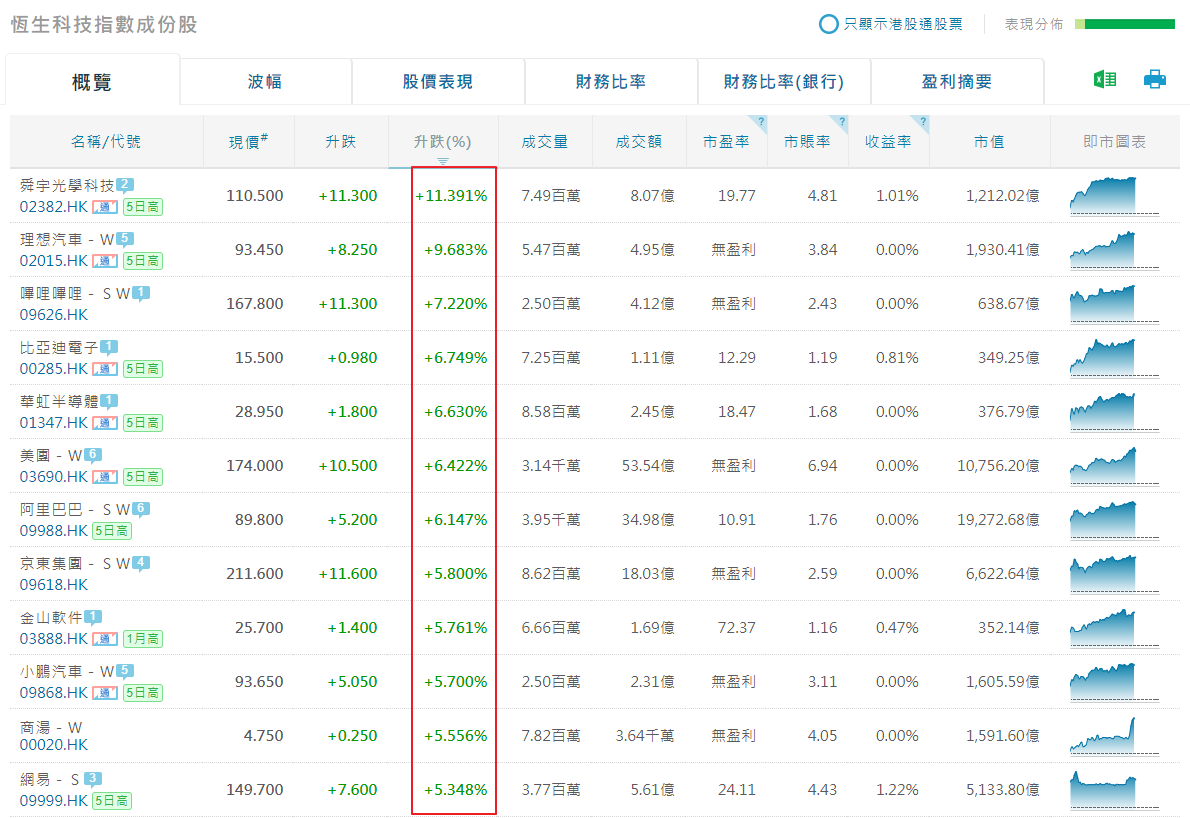Screen dimensions: 1190x818
Task: Export the table with the Excel icon
Action: [x=1104, y=80]
